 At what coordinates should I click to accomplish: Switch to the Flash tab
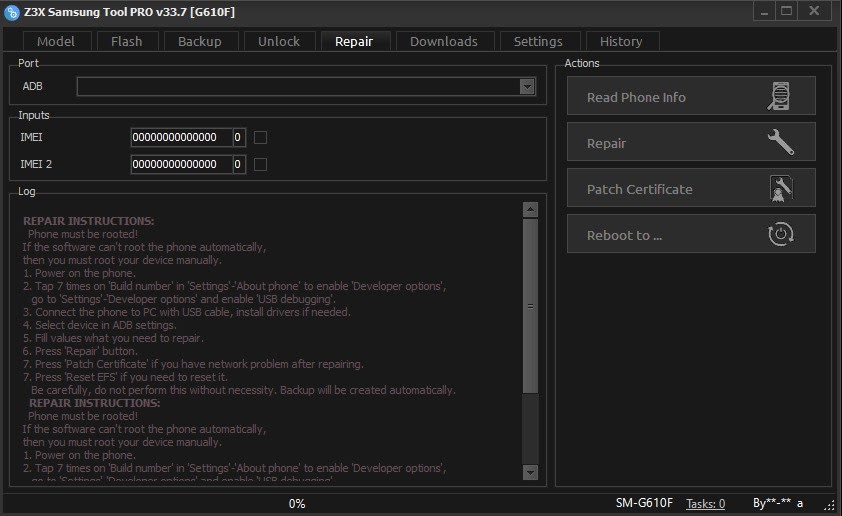coord(127,41)
